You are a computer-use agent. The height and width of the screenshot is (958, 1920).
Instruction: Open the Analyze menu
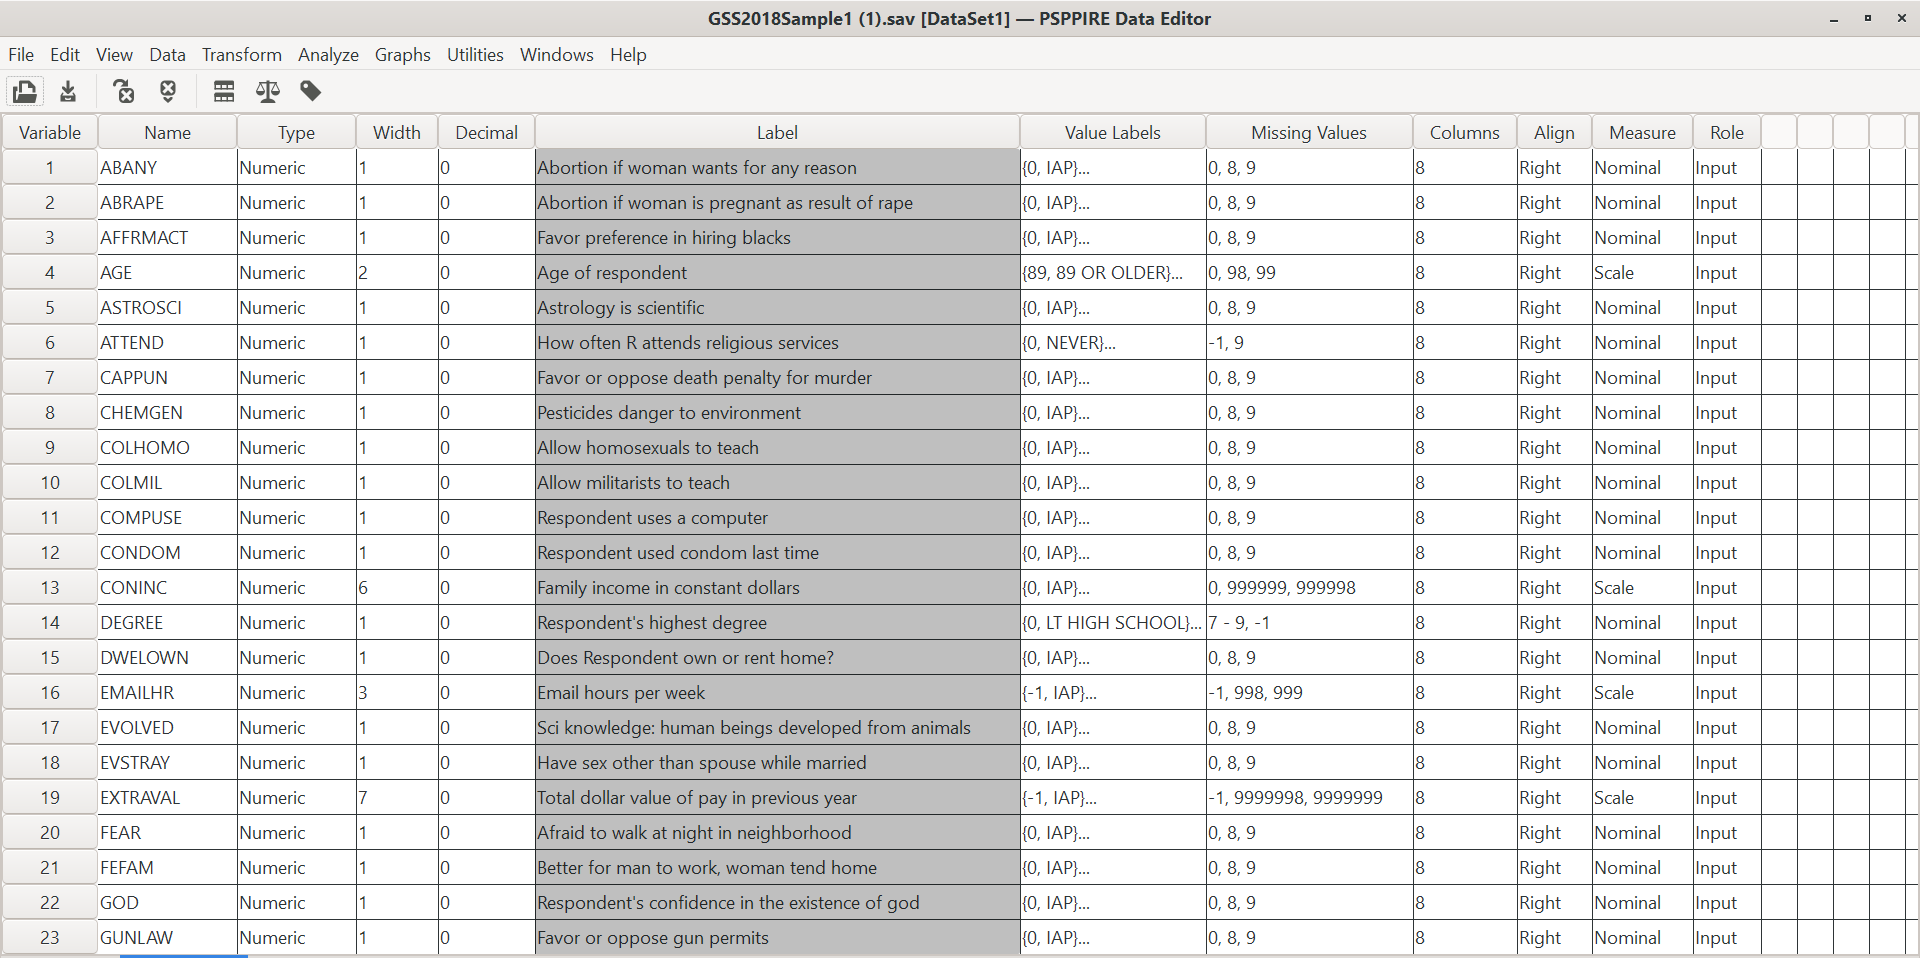tap(328, 55)
